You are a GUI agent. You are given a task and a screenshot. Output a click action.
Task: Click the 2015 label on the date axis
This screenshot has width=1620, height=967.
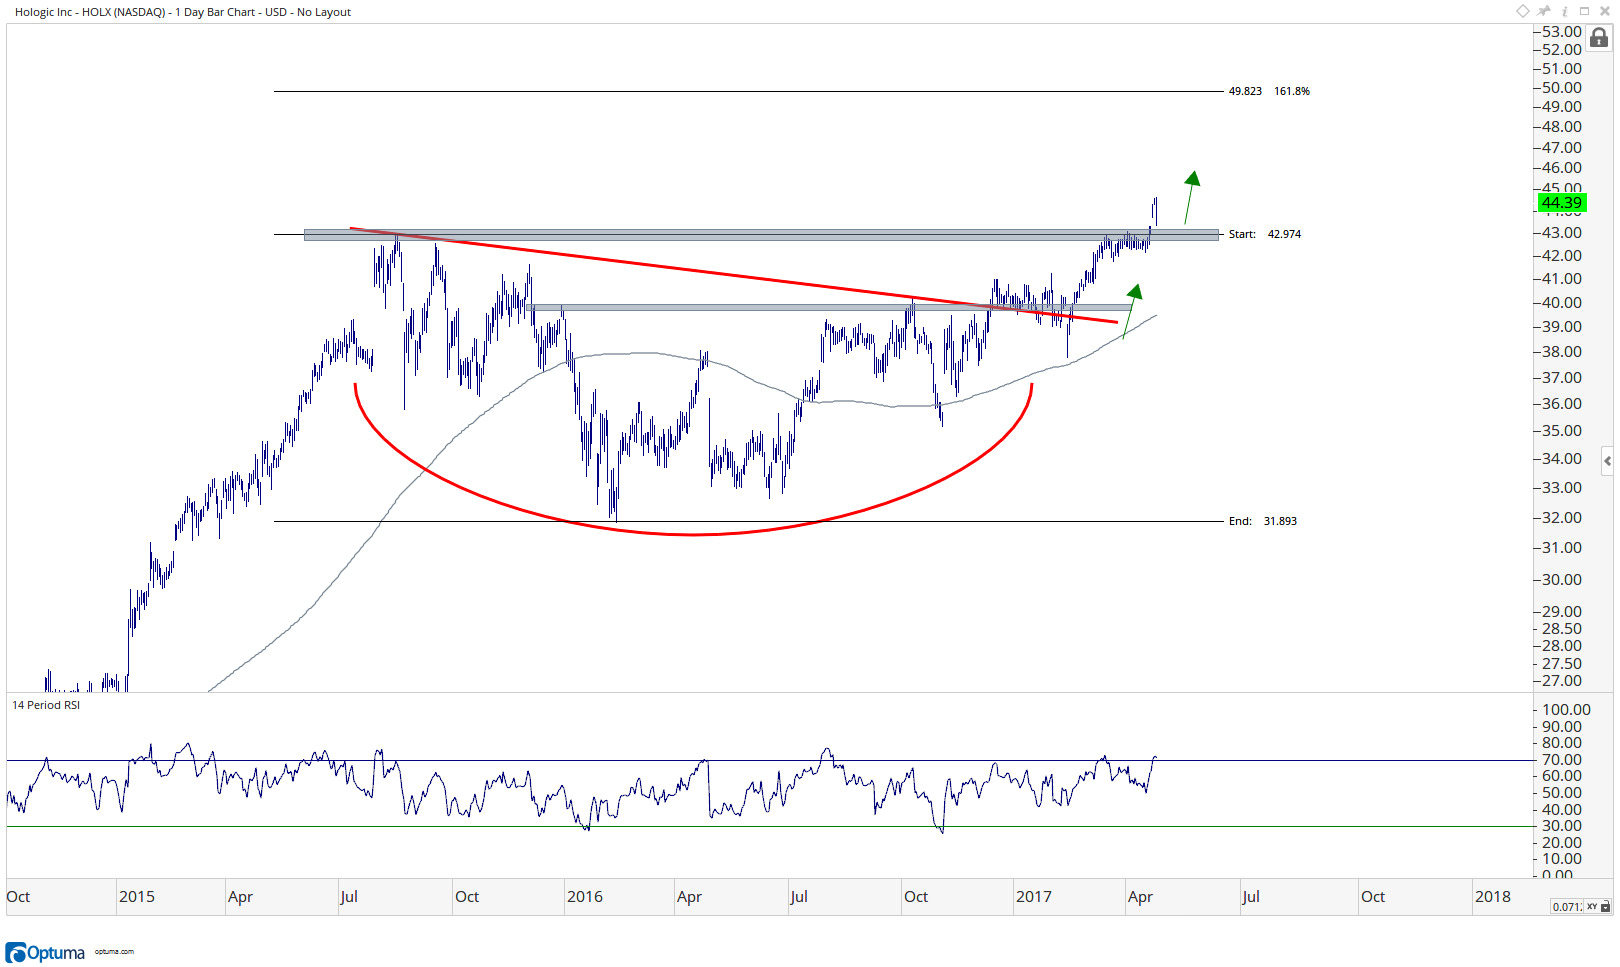137,897
